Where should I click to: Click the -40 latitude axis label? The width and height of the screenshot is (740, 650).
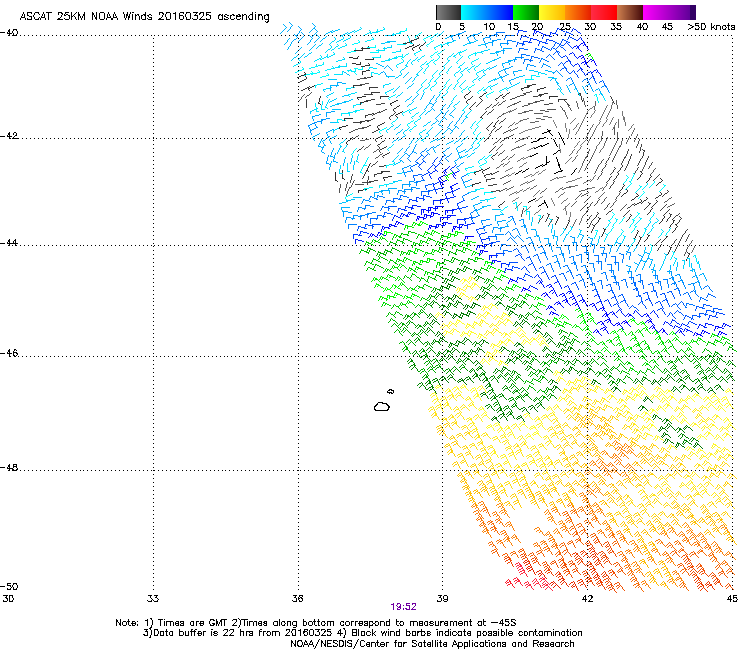click(9, 33)
